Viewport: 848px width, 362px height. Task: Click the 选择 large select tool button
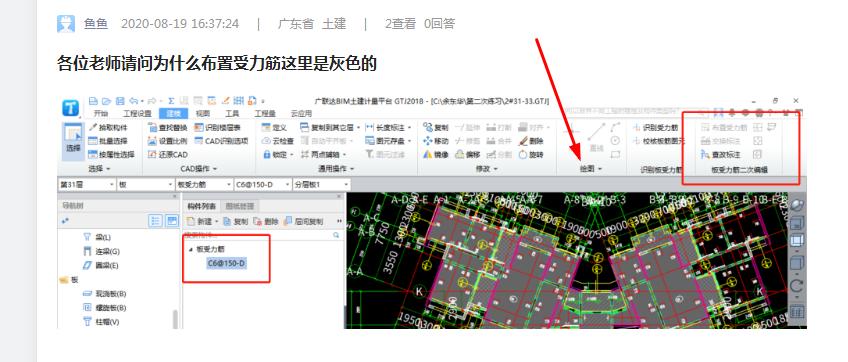(x=72, y=141)
